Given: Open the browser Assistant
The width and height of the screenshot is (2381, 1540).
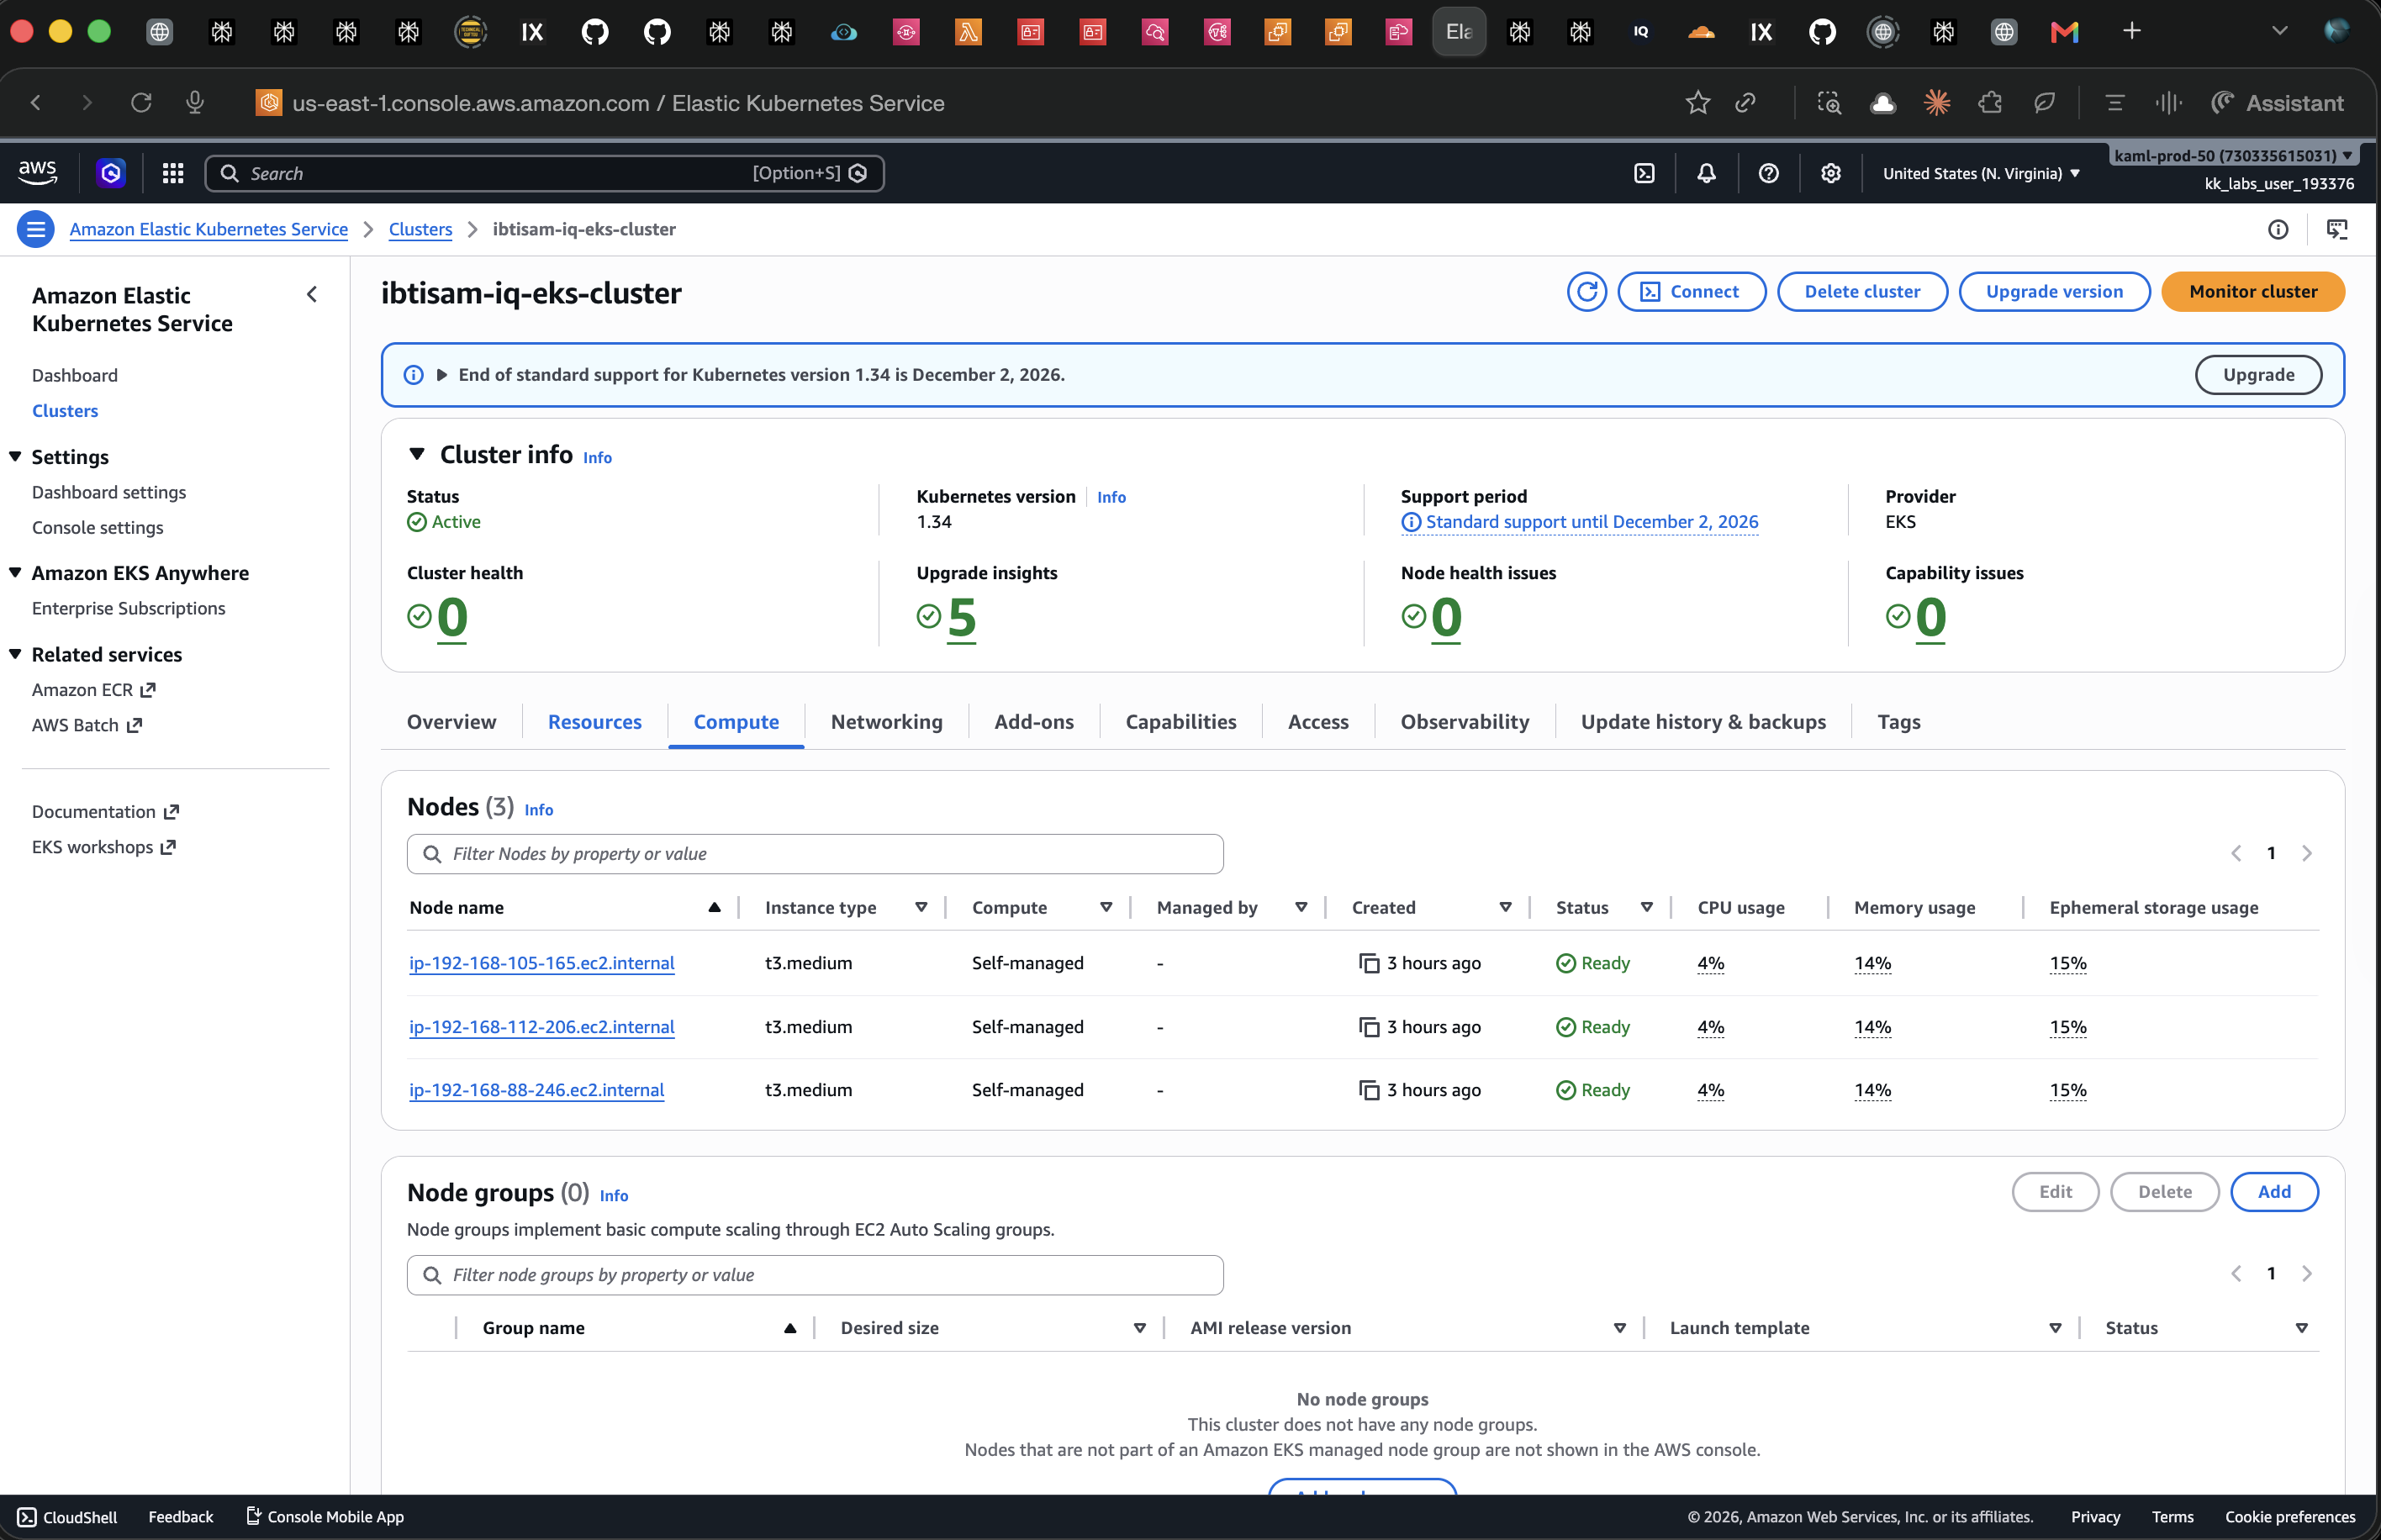Looking at the screenshot, I should tap(2277, 103).
